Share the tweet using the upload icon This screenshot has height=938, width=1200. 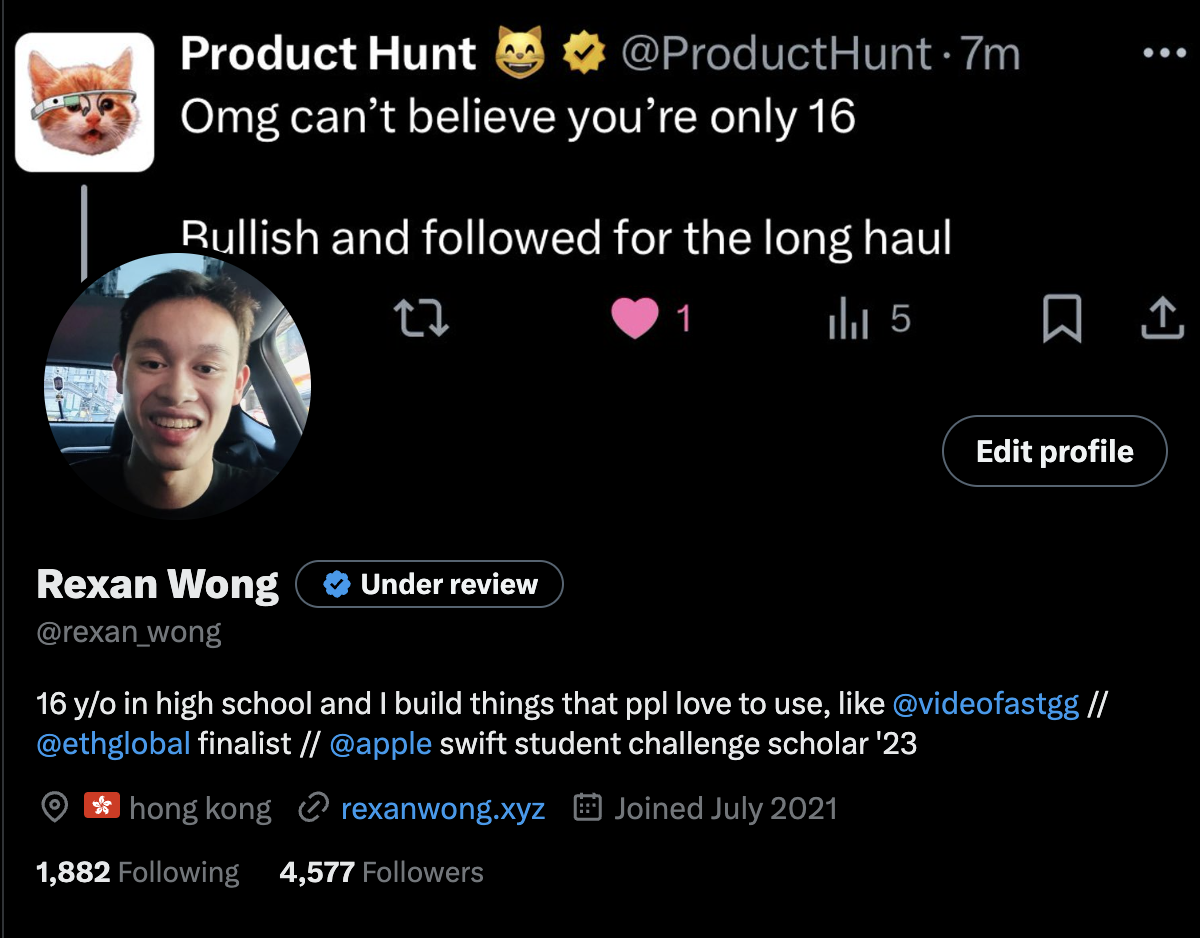[x=1161, y=319]
